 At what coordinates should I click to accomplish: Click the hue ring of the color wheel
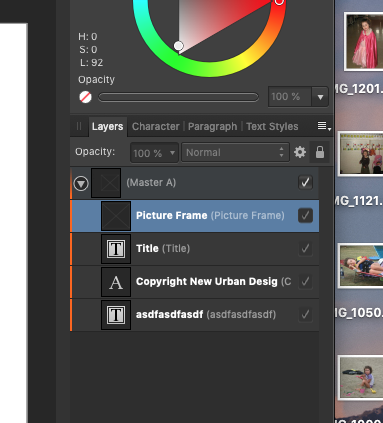tap(209, 69)
